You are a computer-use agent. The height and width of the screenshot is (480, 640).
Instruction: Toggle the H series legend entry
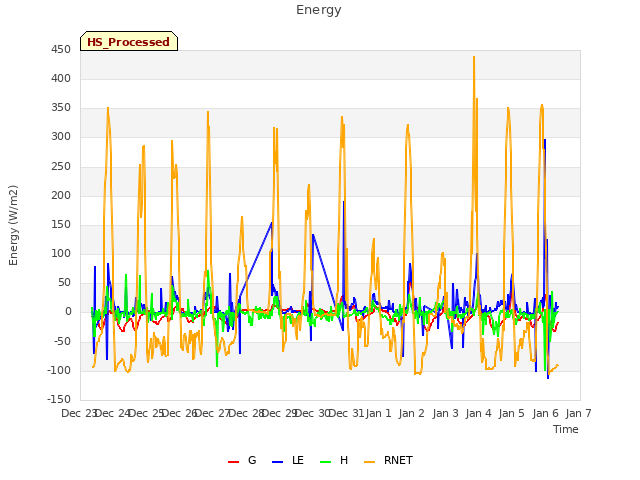[334, 460]
